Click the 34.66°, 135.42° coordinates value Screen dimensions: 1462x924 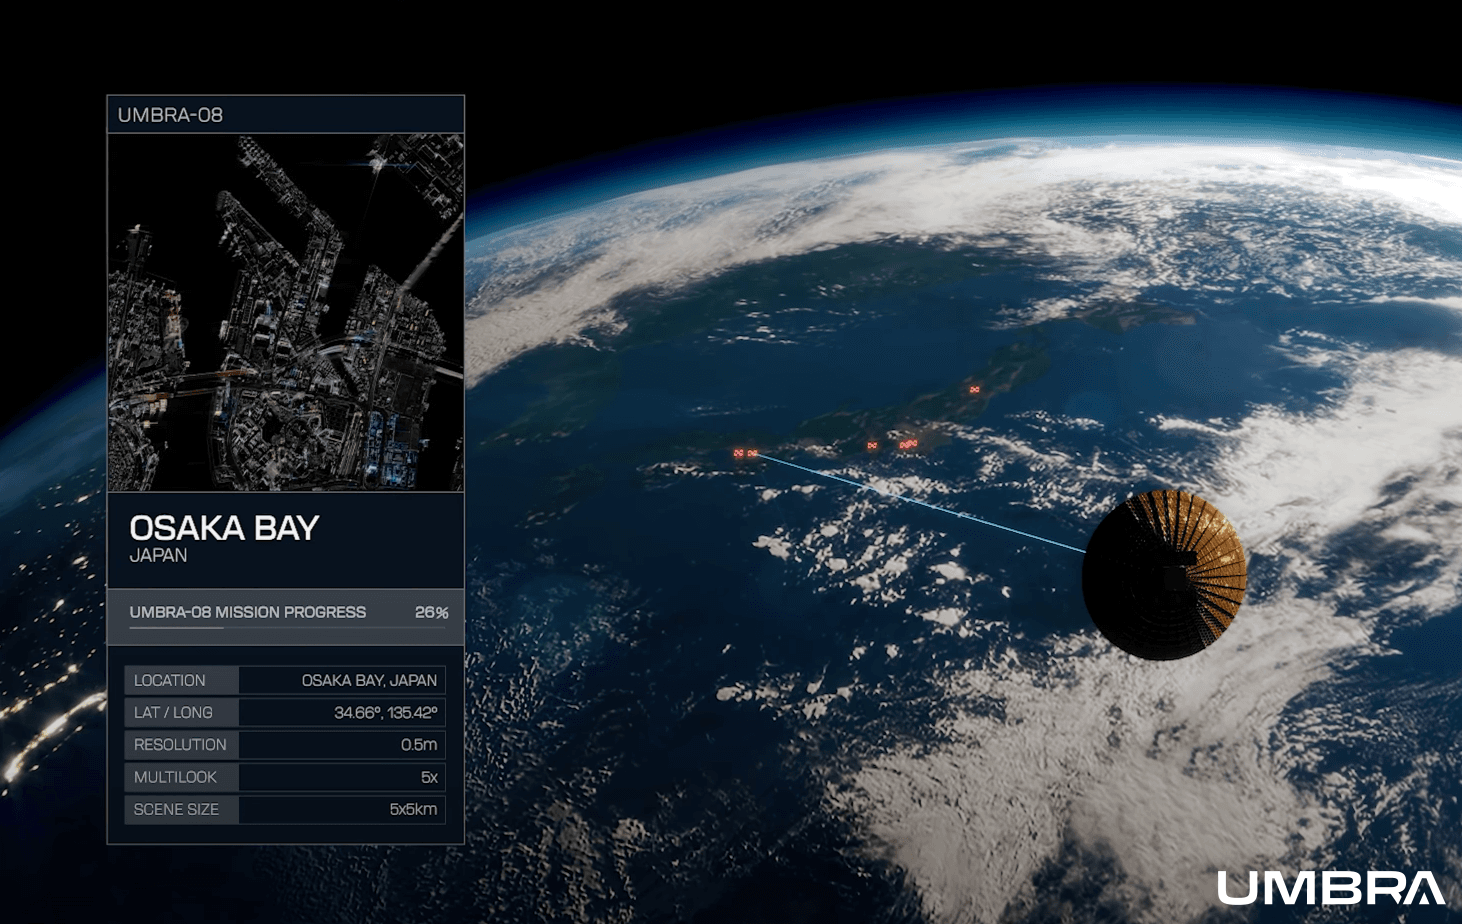tap(385, 712)
